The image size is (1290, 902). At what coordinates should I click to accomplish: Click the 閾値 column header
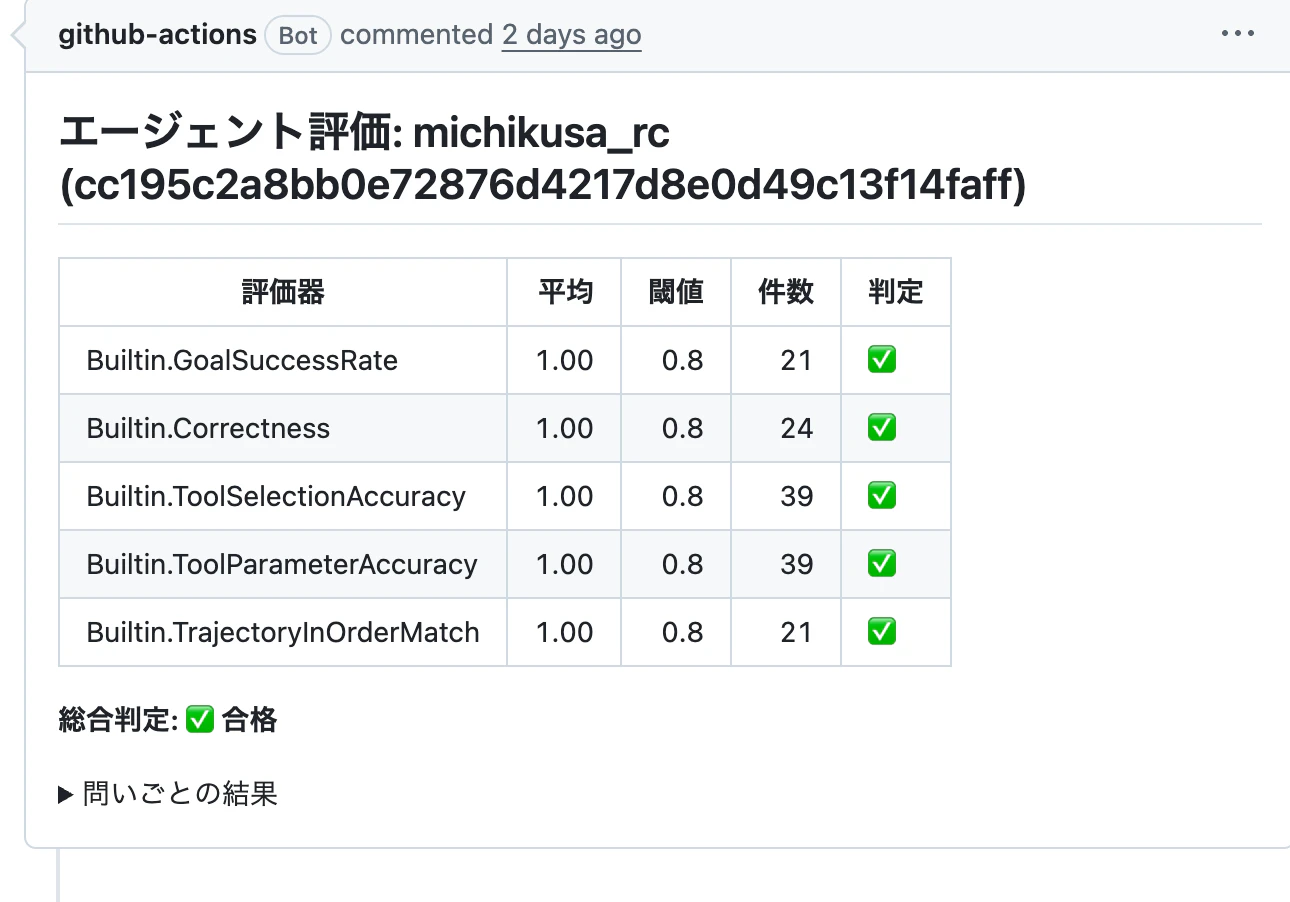coord(676,292)
